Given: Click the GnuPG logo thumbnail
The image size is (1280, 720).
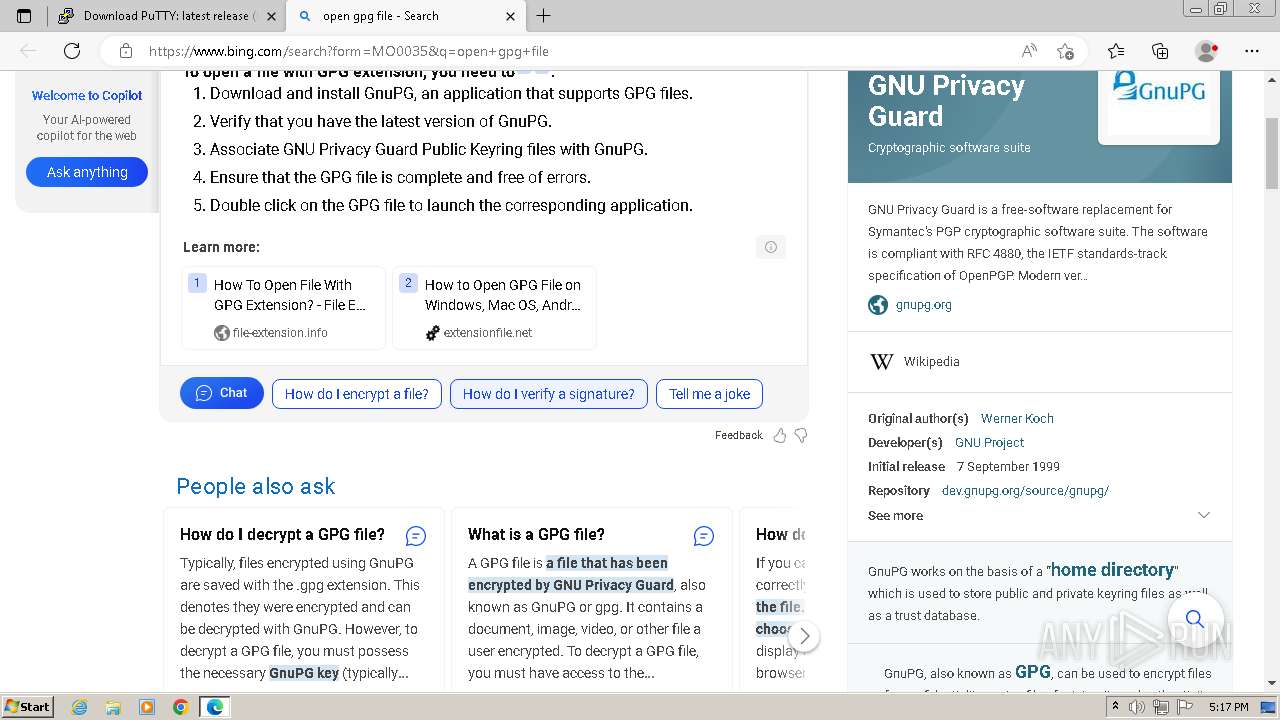Looking at the screenshot, I should pos(1159,103).
